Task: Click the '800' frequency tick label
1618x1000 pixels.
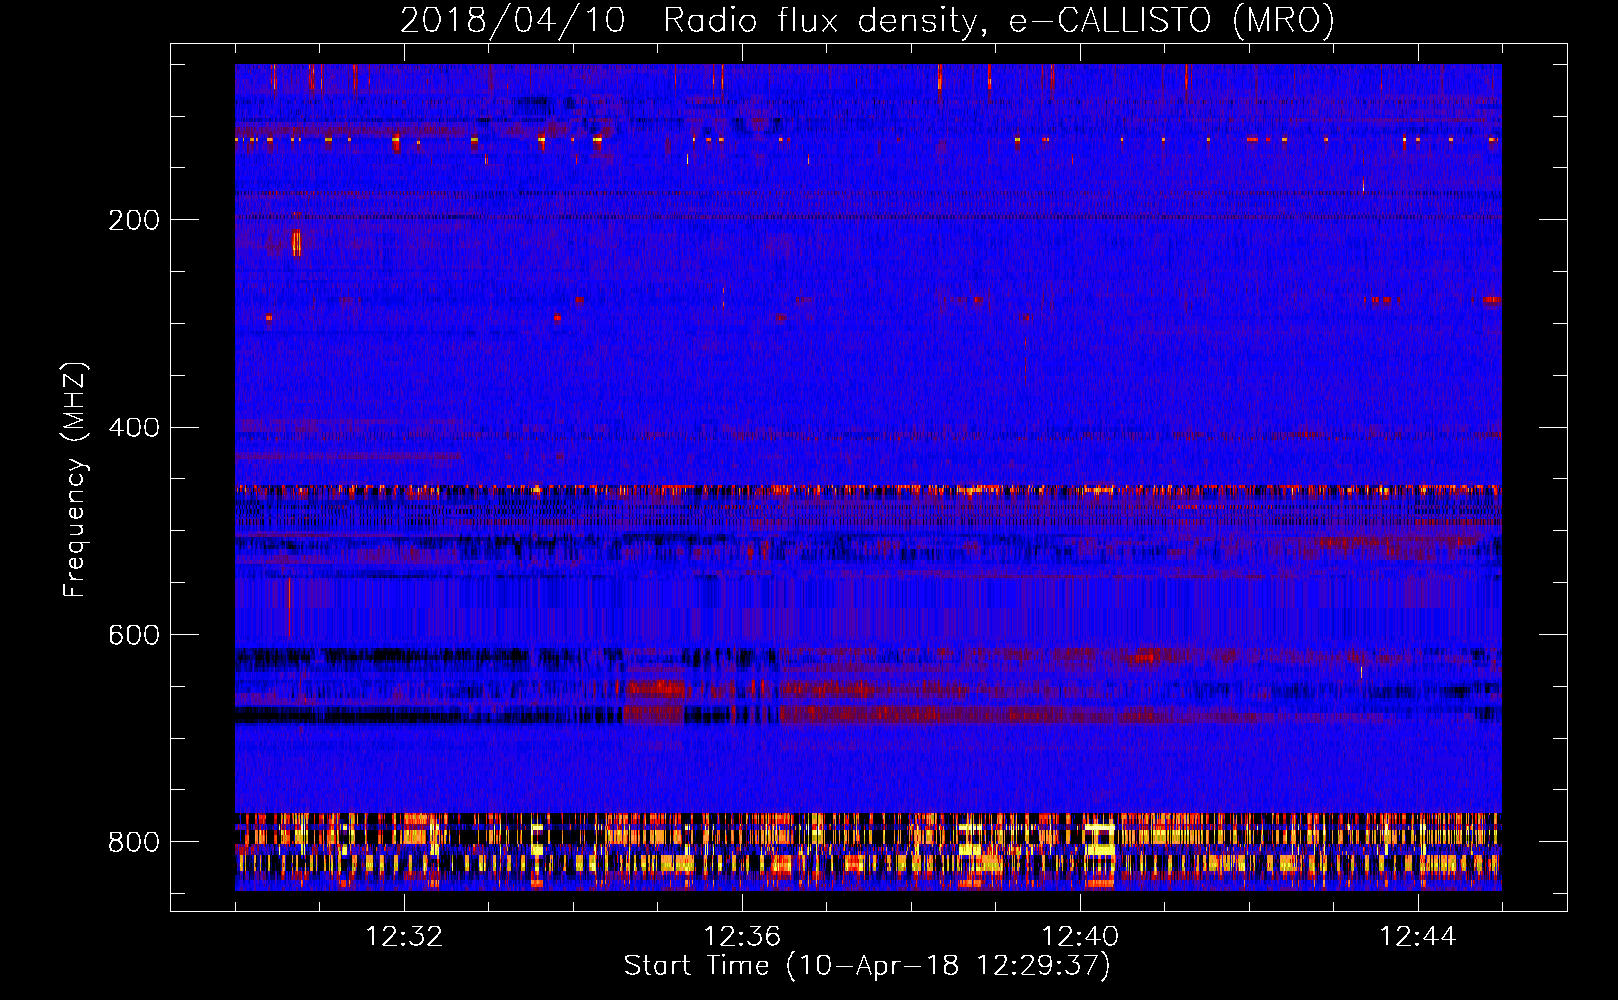Action: [x=134, y=842]
